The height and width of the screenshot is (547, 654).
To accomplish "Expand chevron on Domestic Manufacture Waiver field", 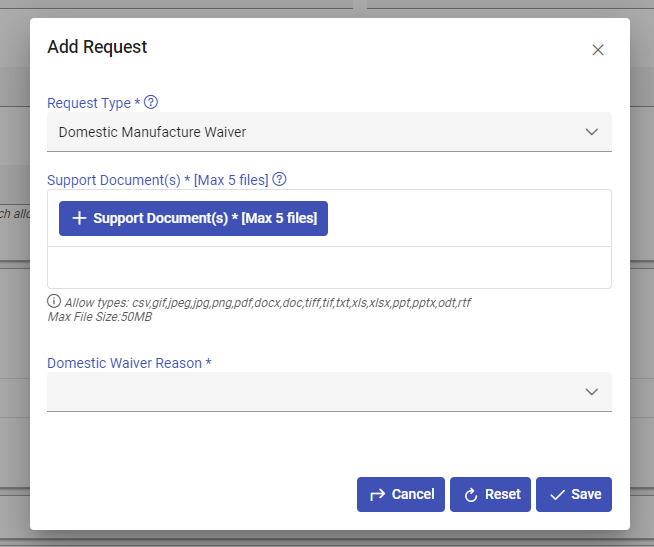I will [591, 132].
